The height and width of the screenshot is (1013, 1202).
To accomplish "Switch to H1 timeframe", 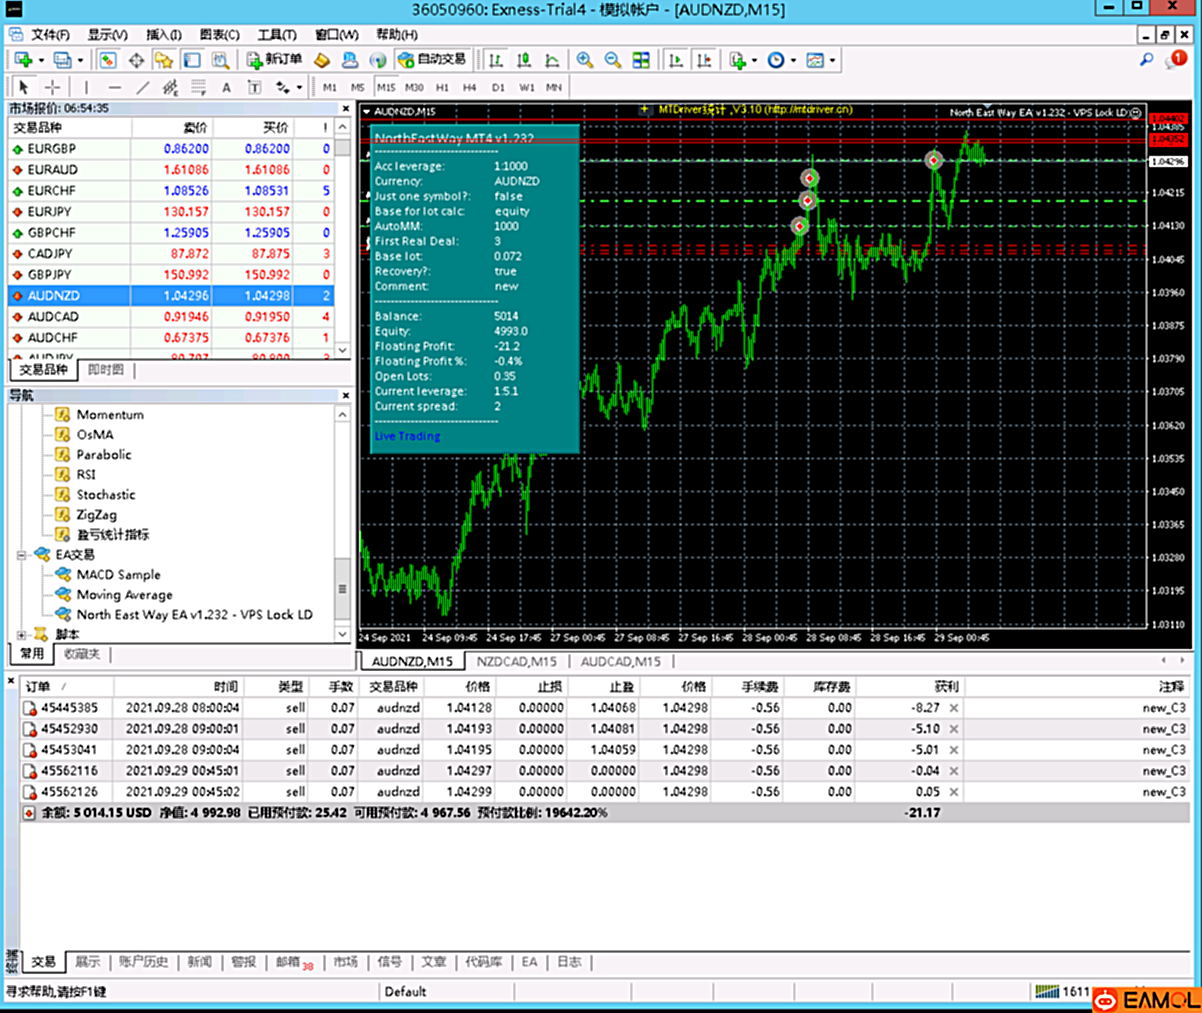I will [442, 87].
